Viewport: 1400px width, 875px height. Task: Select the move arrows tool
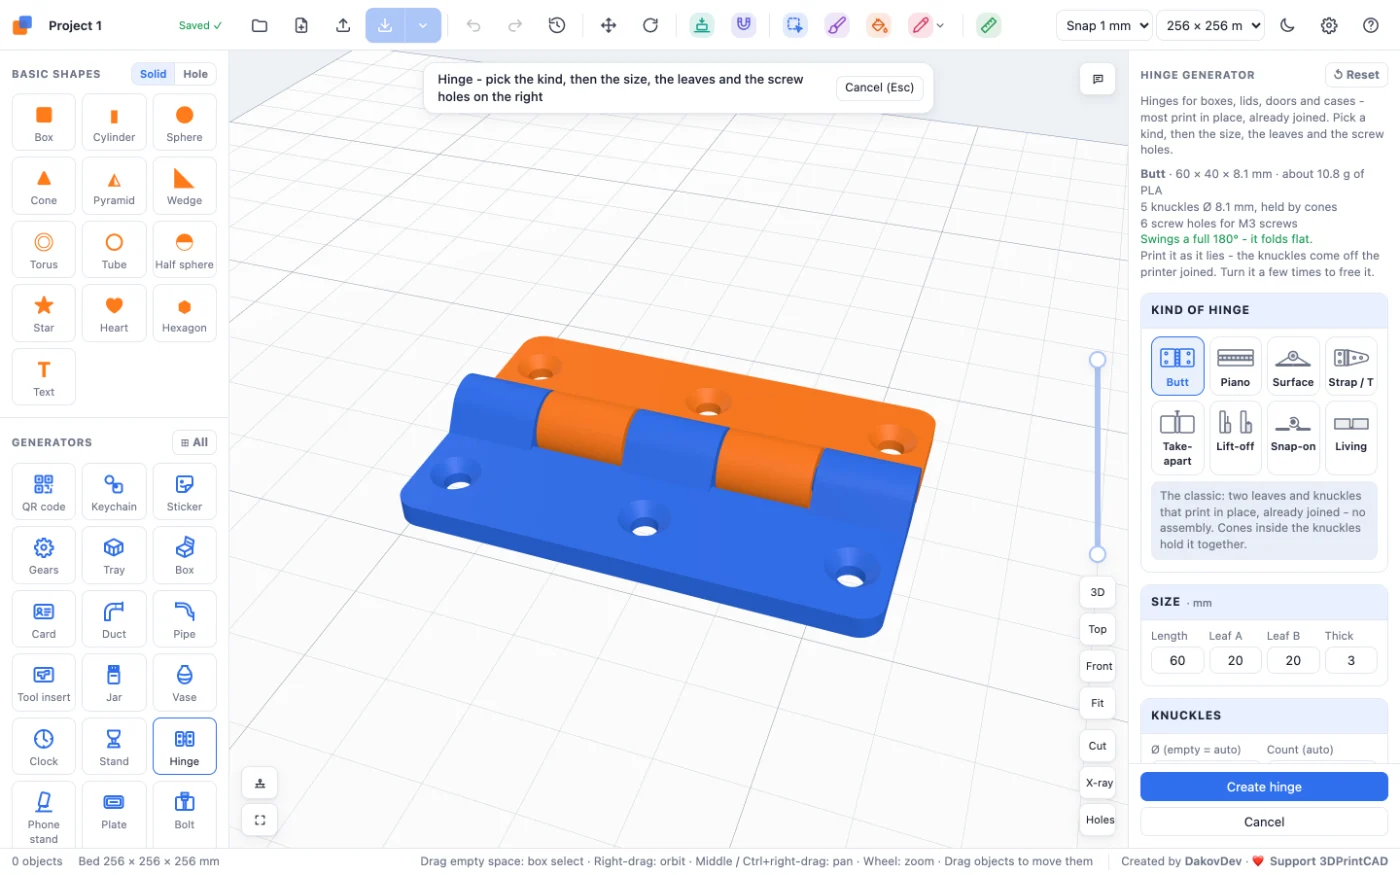pos(608,26)
